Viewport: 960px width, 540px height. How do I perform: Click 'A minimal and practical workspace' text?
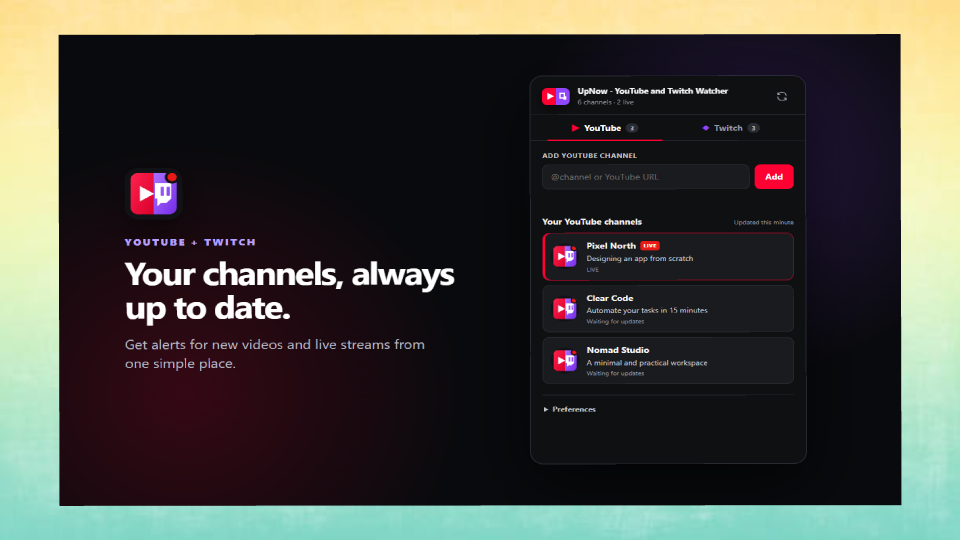click(x=647, y=362)
